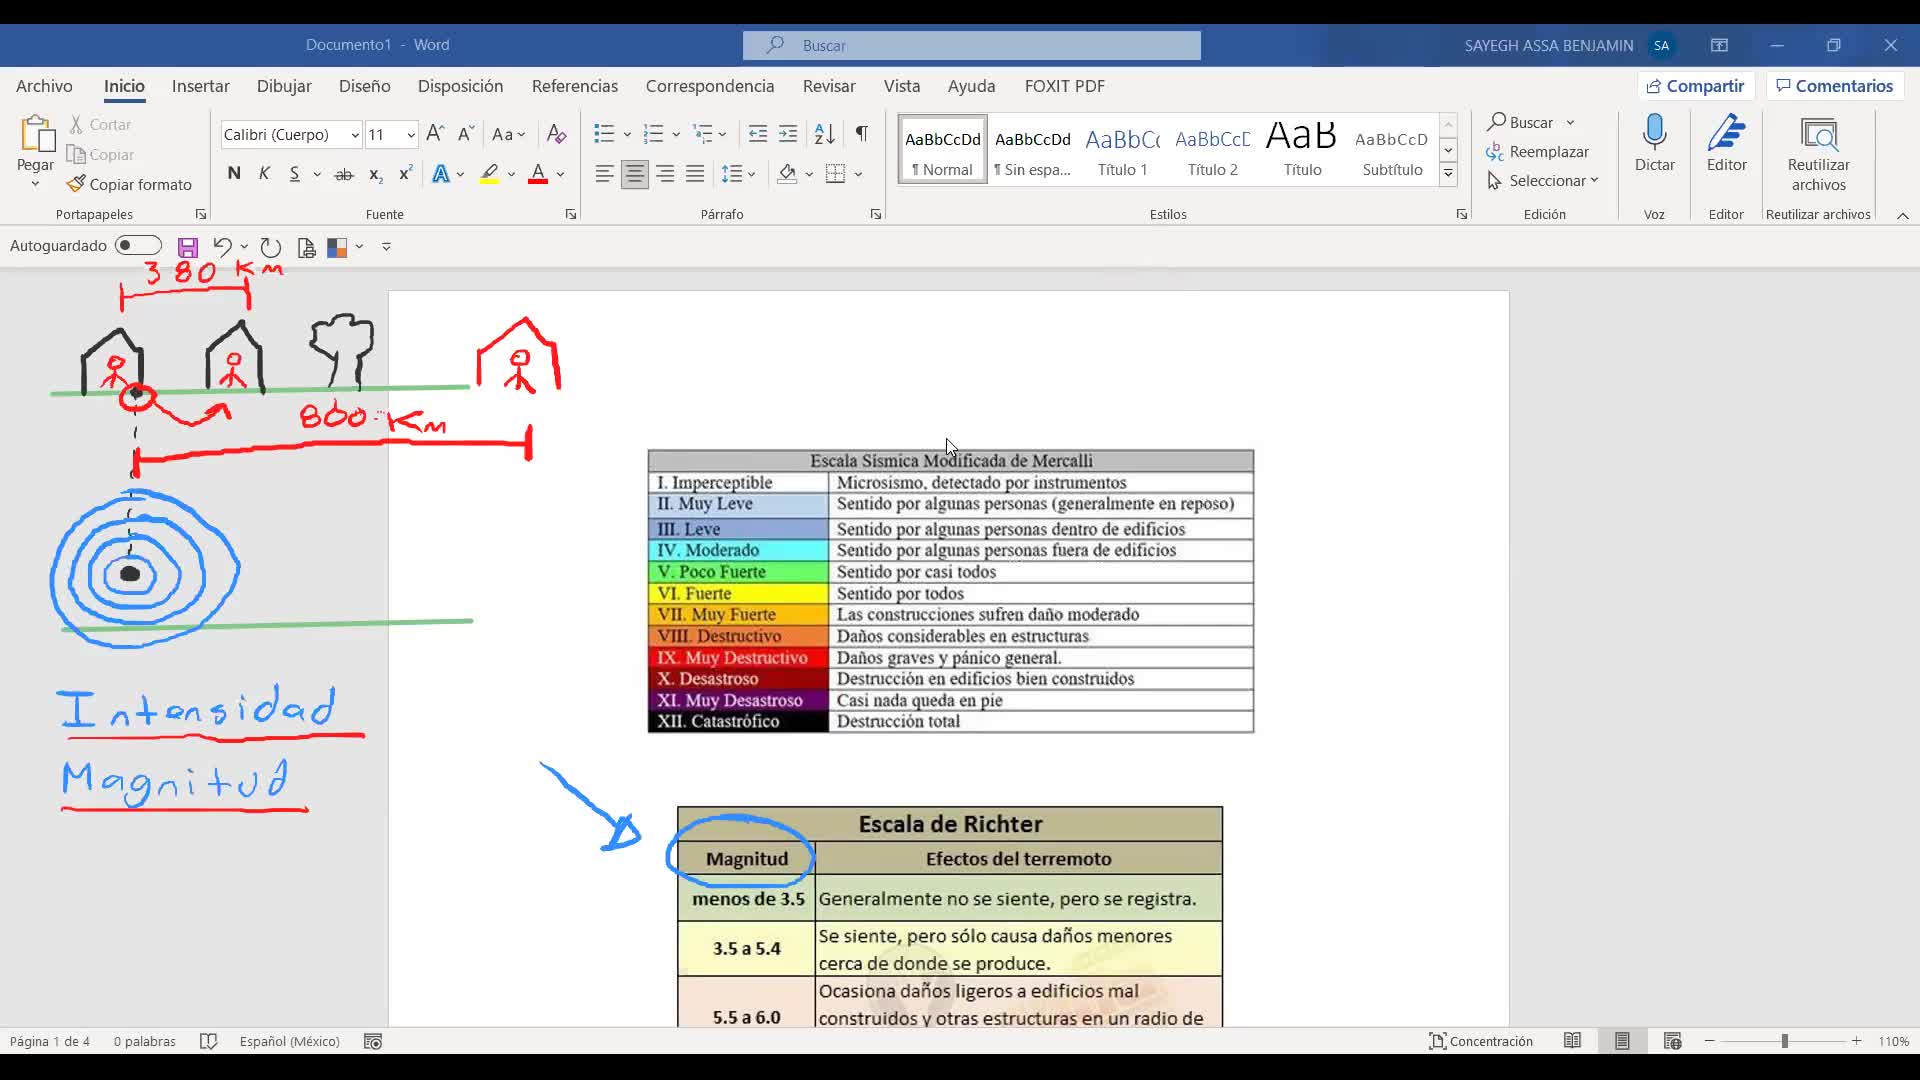1920x1080 pixels.
Task: Expand the styles gallery more arrow
Action: click(x=1447, y=174)
